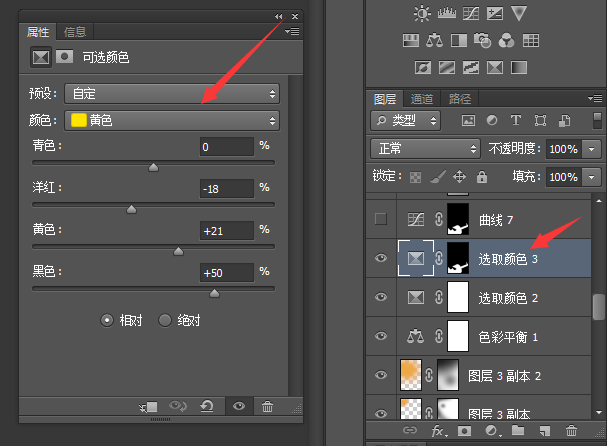Image resolution: width=607 pixels, height=446 pixels.
Task: Toggle the layer filter on/off switch
Action: click(597, 120)
